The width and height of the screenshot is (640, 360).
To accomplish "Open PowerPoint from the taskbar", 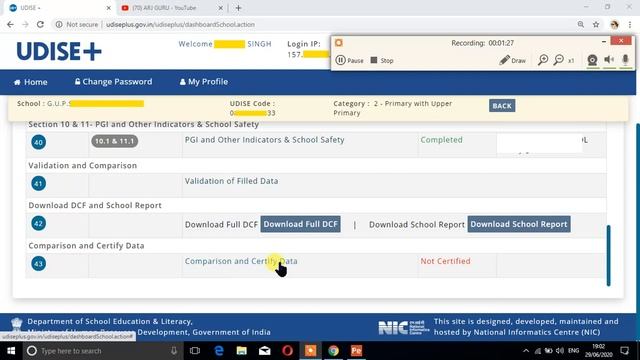I will coord(356,351).
